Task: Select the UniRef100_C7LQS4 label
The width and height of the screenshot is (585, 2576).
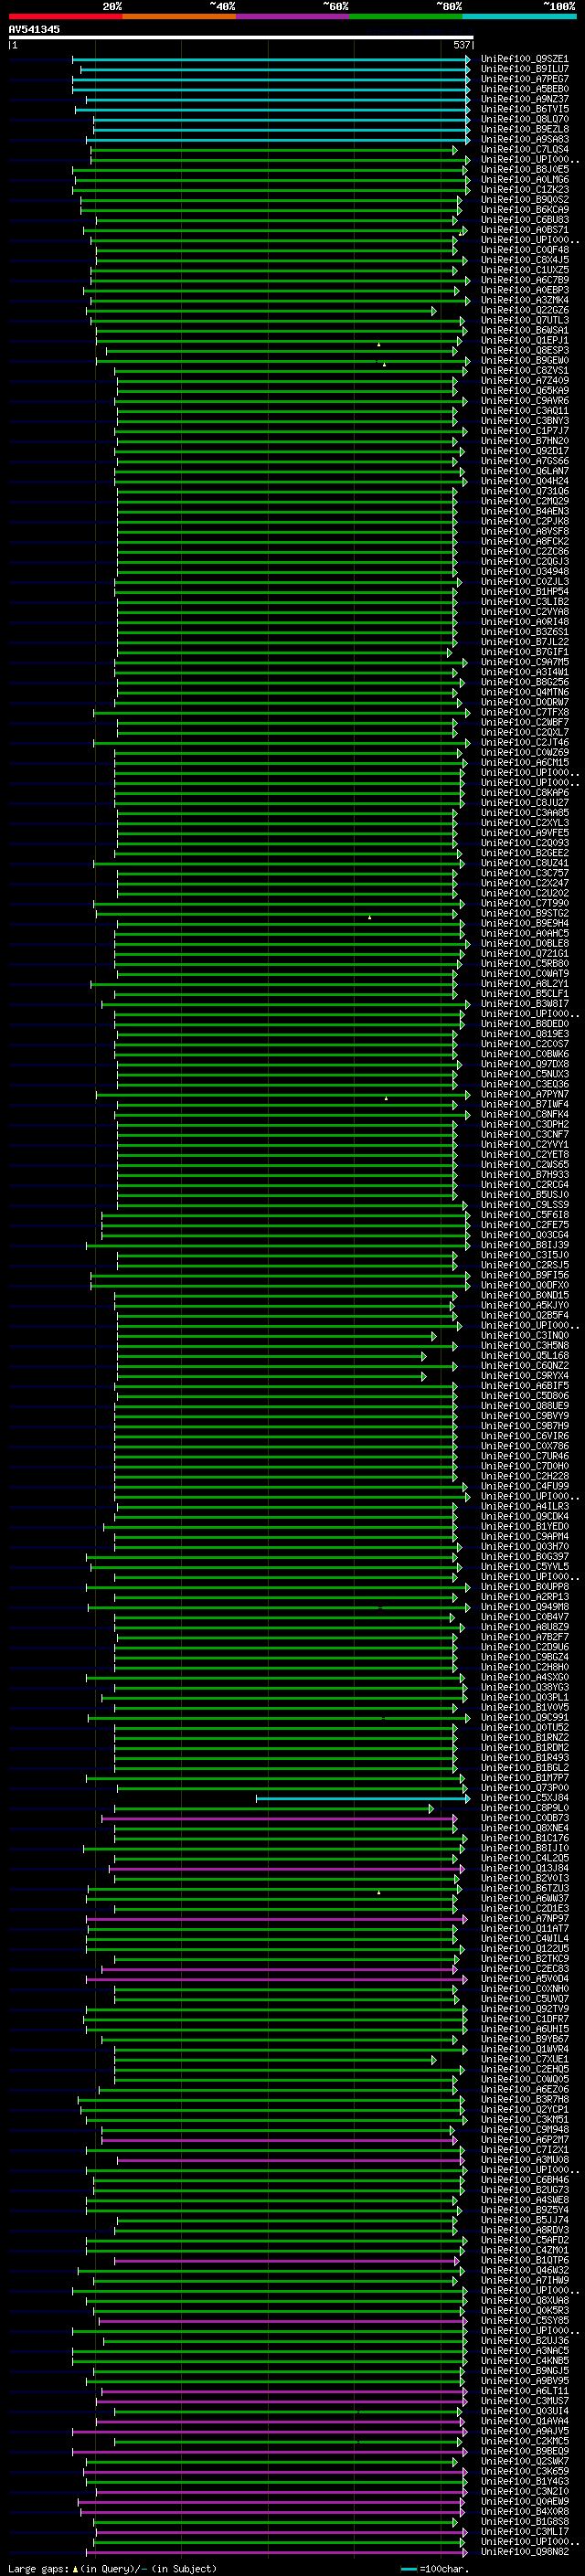Action: [x=525, y=149]
